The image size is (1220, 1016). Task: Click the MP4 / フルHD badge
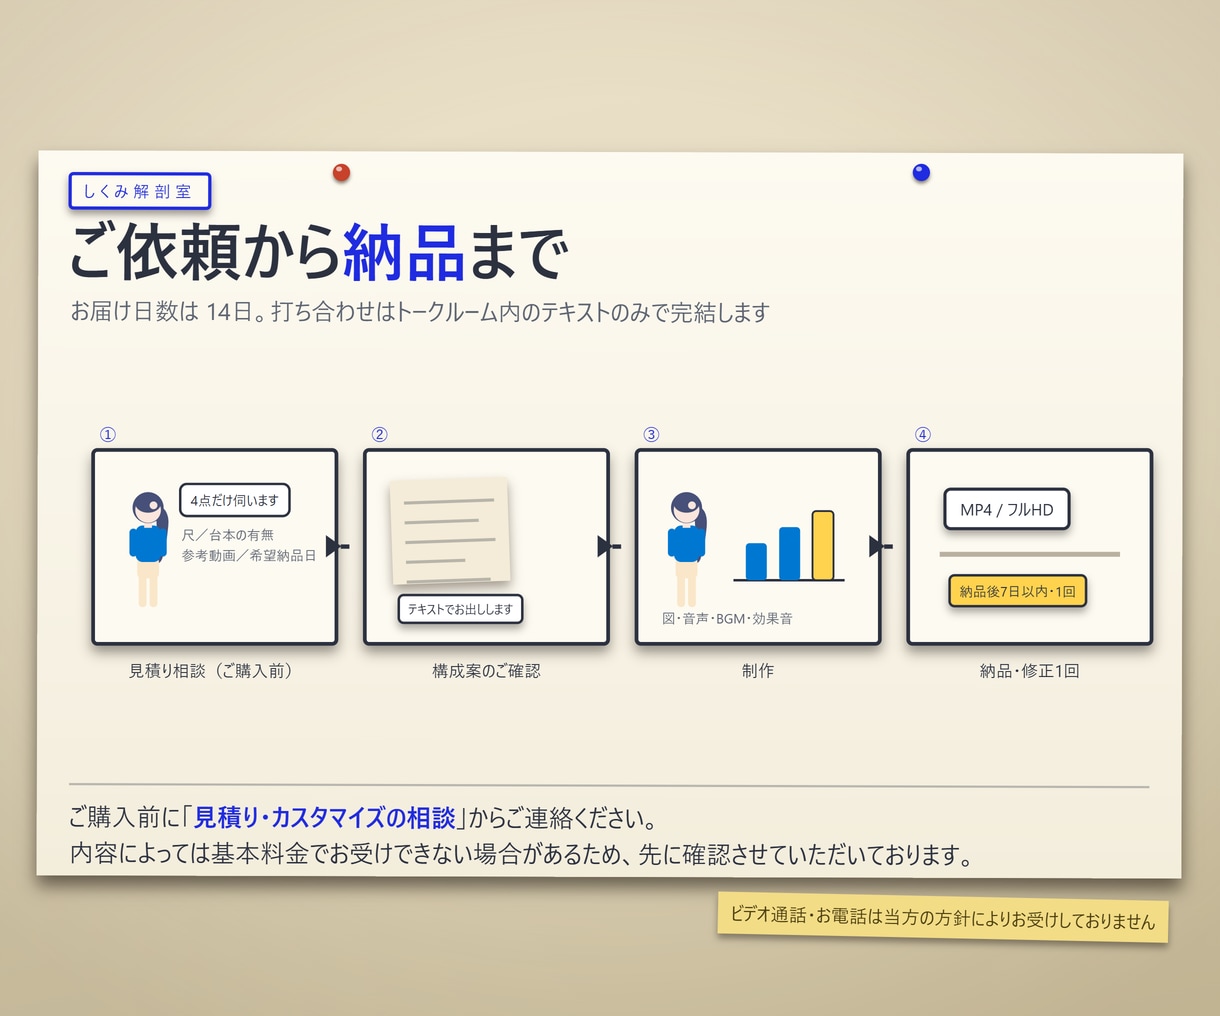[x=1007, y=509]
